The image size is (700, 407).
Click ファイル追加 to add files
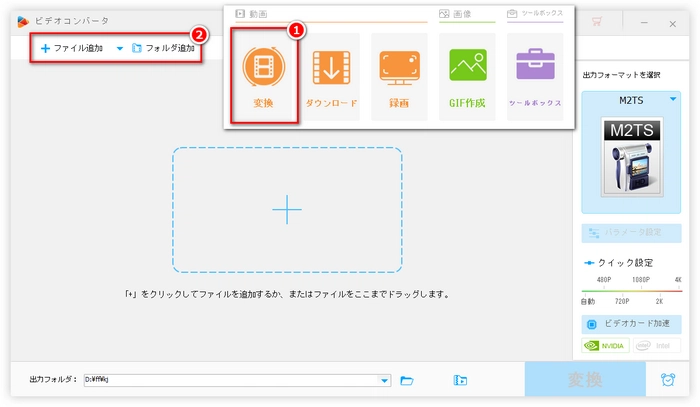[72, 48]
